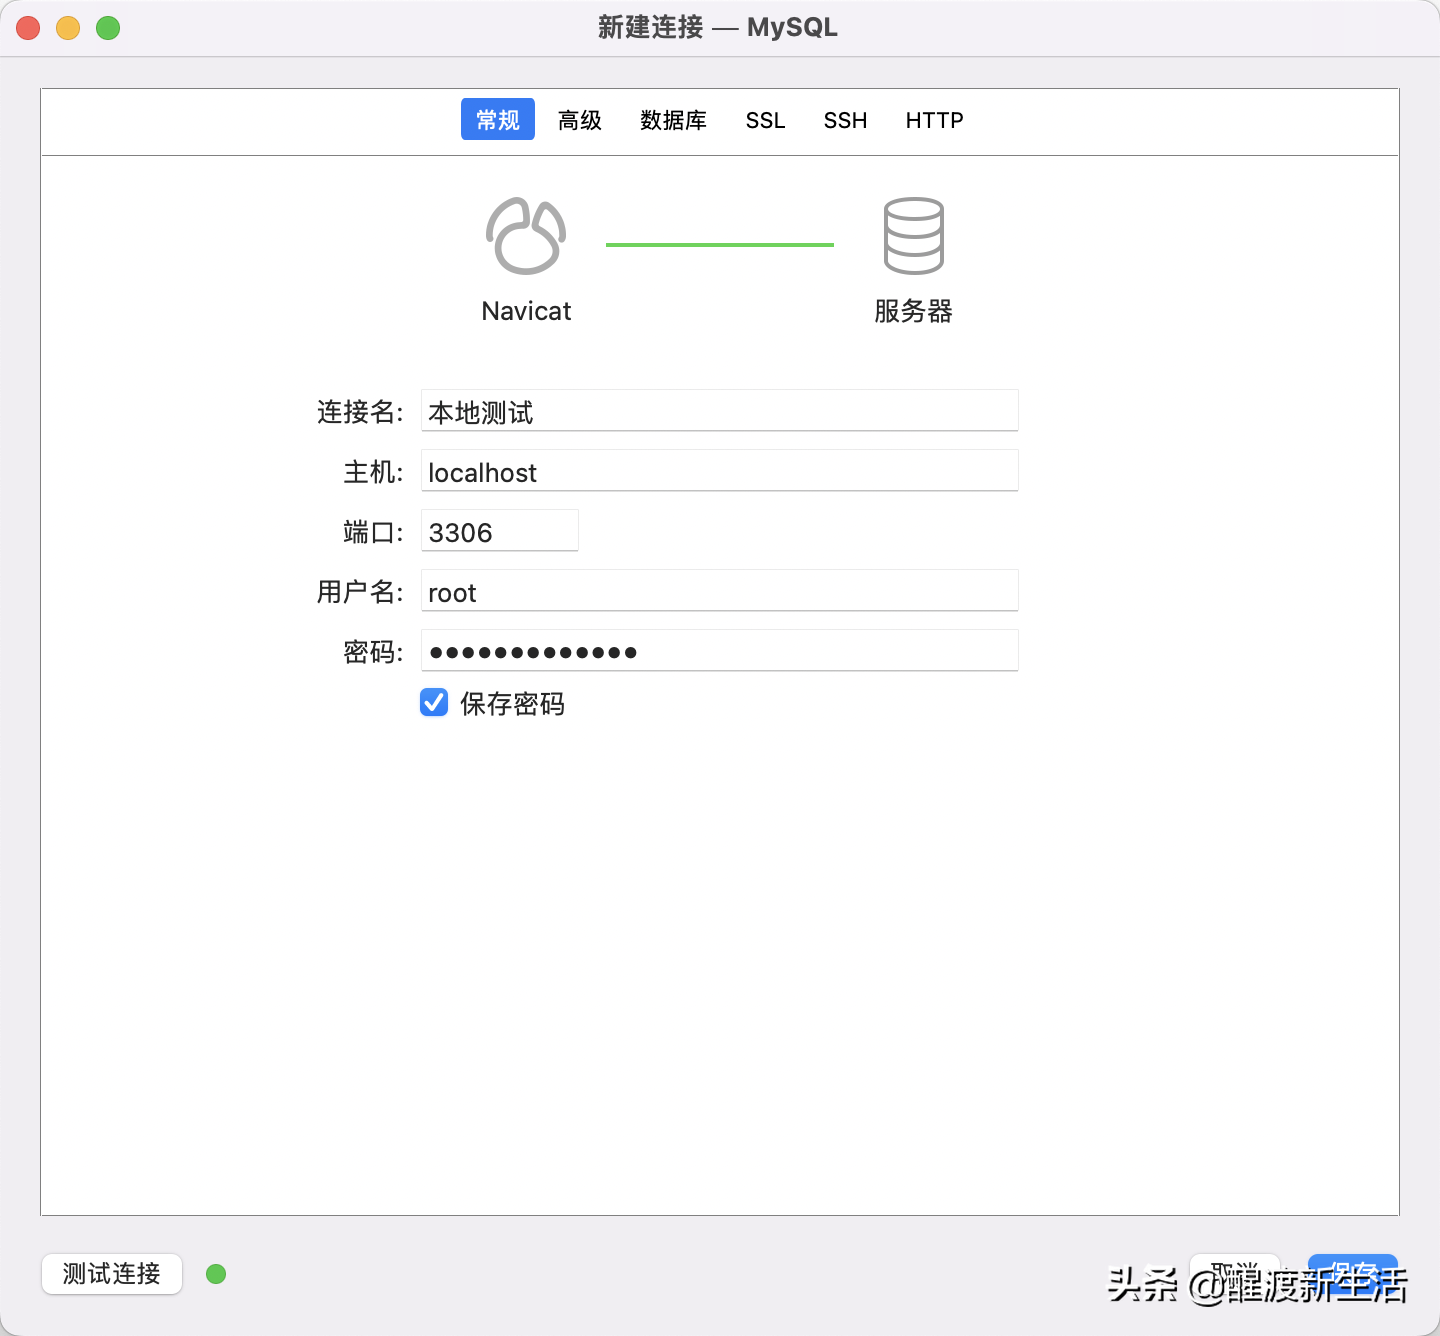1440x1336 pixels.
Task: Click the green line linking Navicat and 服务器
Action: coord(719,242)
